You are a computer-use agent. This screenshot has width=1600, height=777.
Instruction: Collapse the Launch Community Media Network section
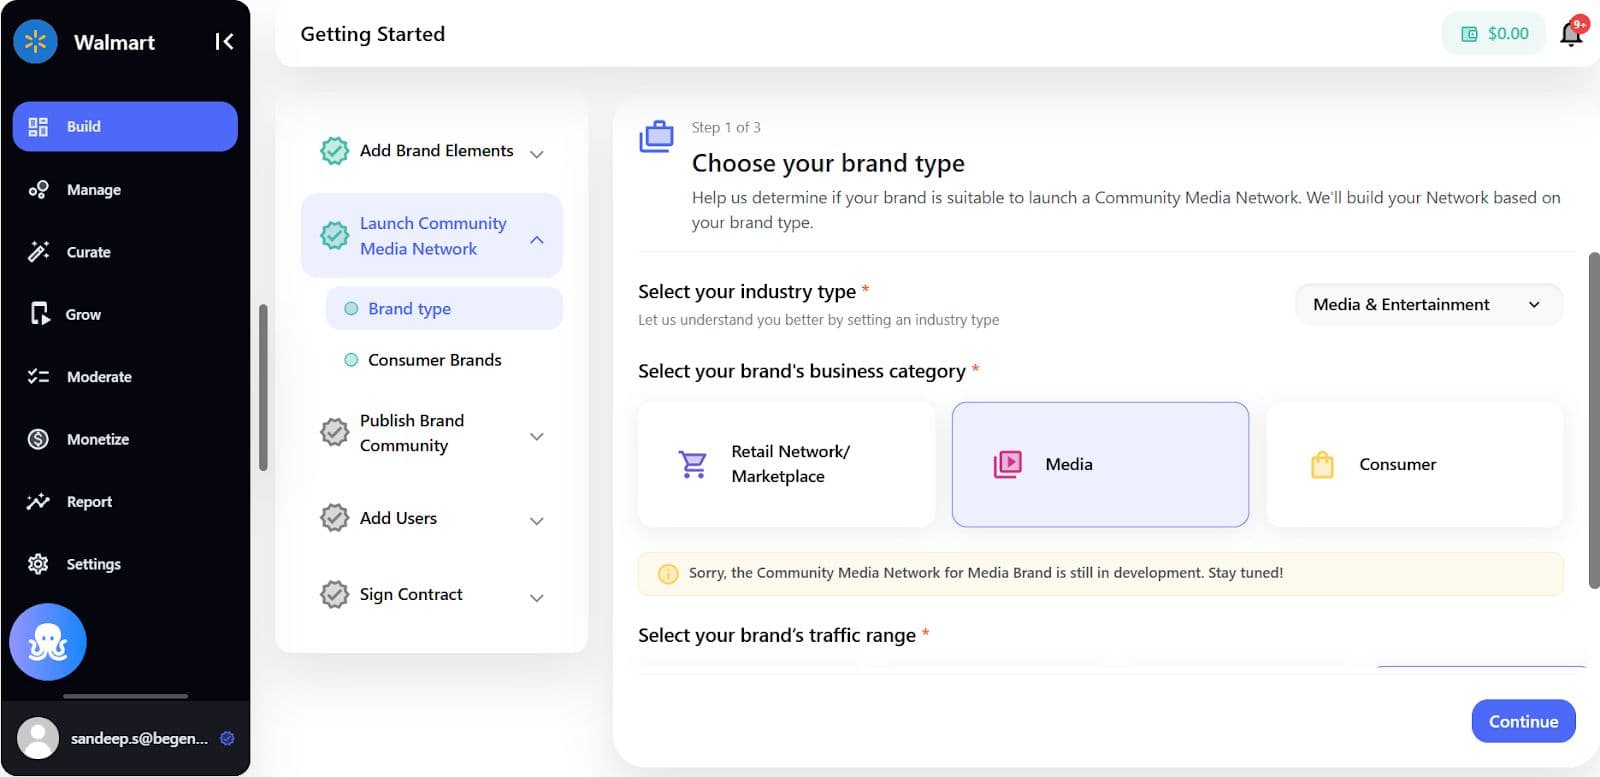pos(537,240)
